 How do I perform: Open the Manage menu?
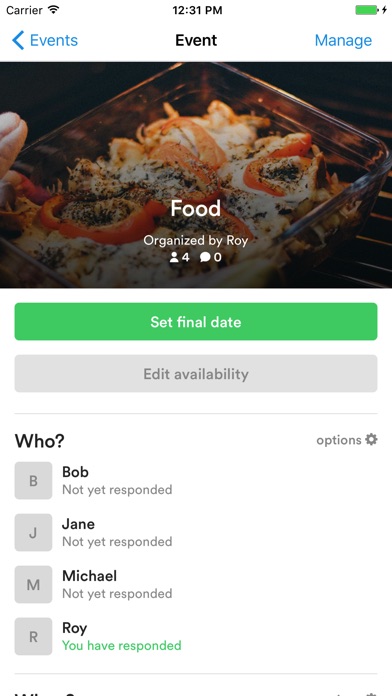(343, 40)
